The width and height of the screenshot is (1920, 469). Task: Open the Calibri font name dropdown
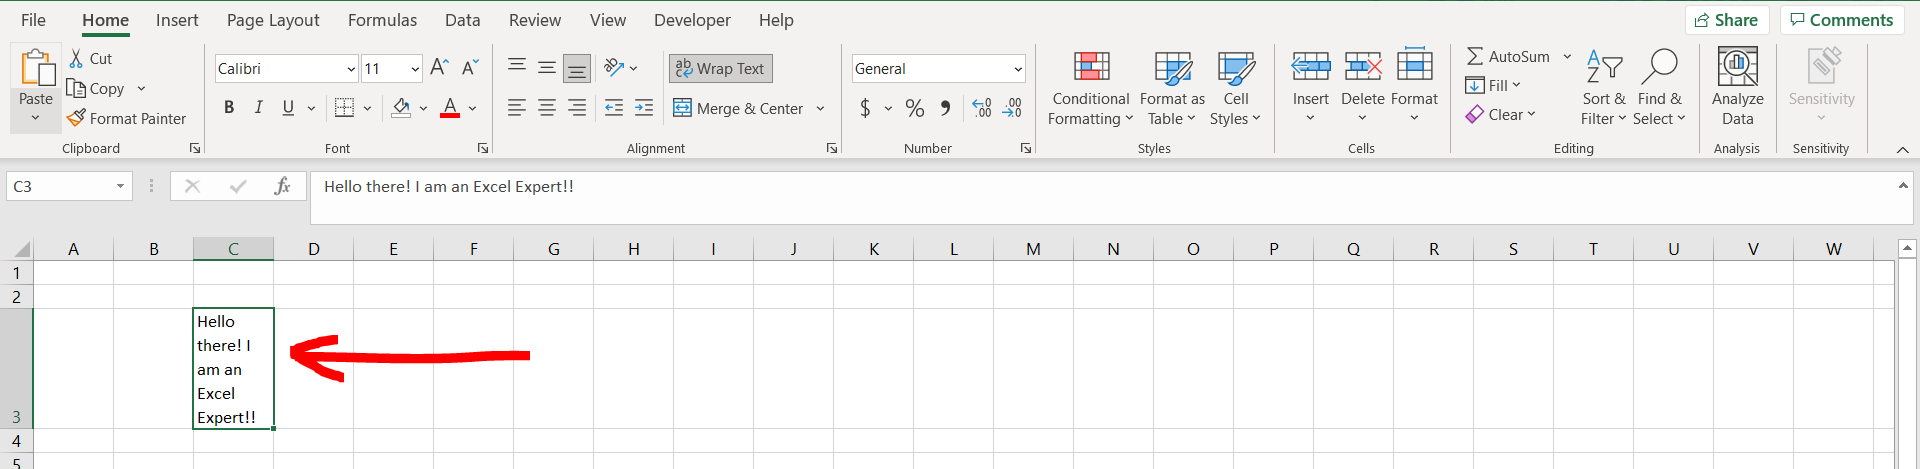point(351,69)
